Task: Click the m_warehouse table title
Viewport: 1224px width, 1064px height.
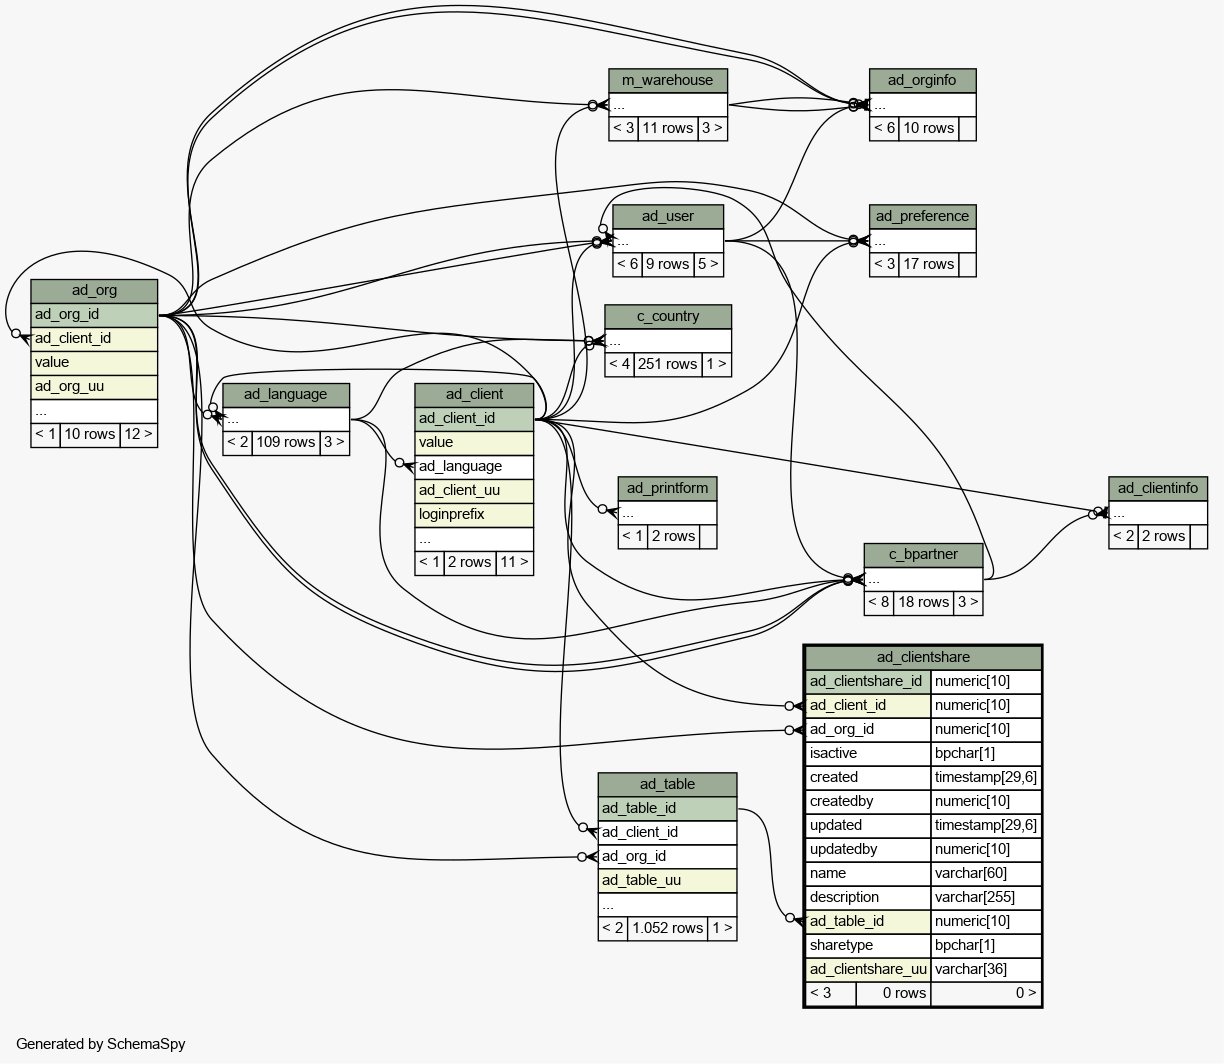Action: pos(667,80)
